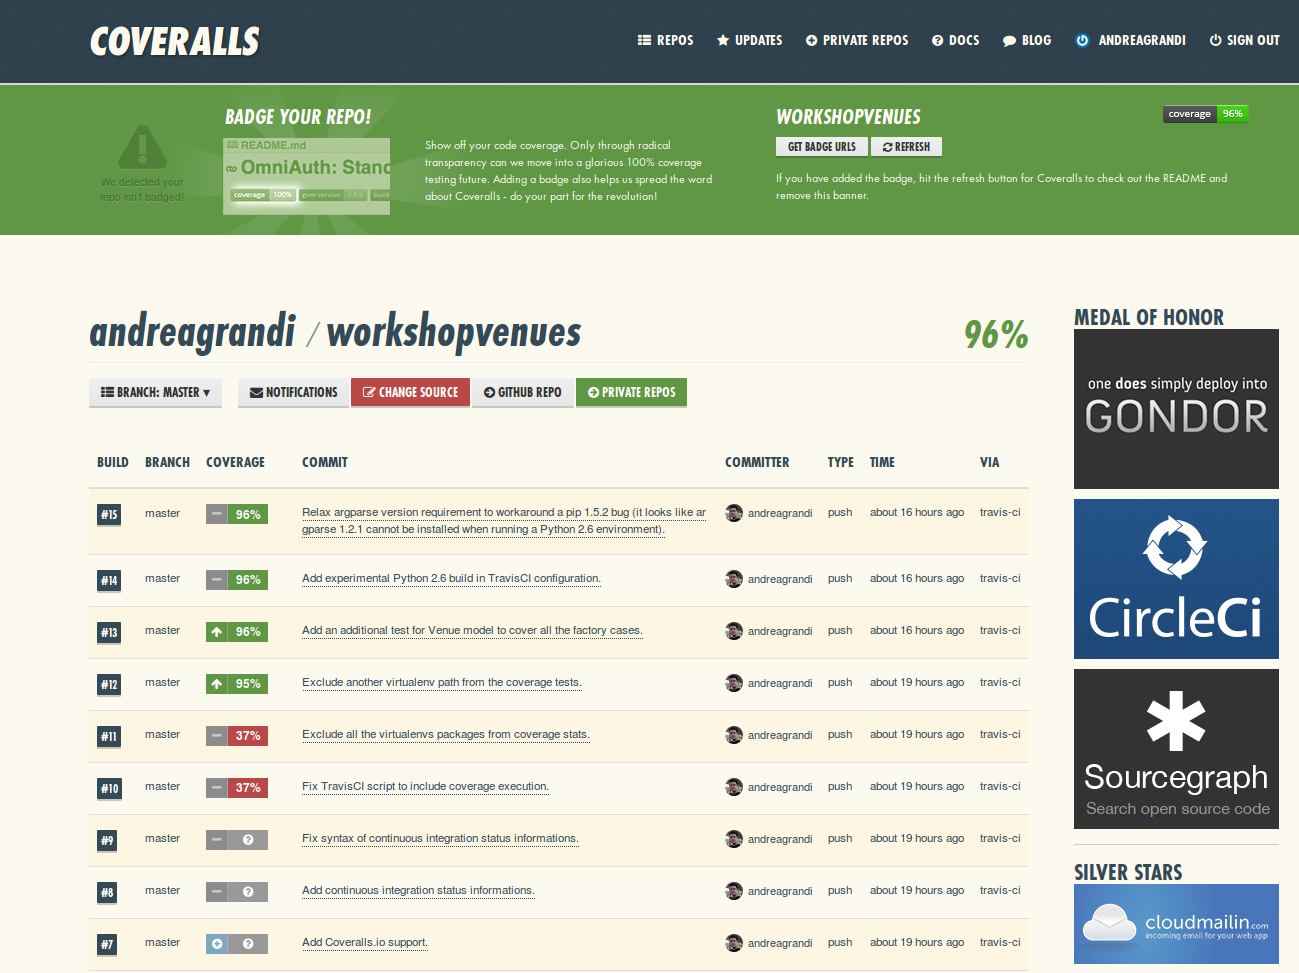Open the andreagrandi owner link in title
1299x973 pixels.
193,332
